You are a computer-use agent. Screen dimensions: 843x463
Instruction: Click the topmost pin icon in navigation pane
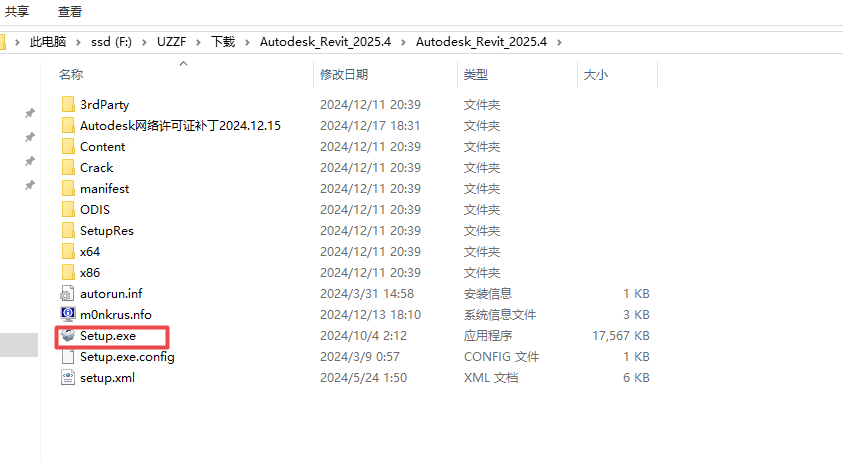point(30,113)
